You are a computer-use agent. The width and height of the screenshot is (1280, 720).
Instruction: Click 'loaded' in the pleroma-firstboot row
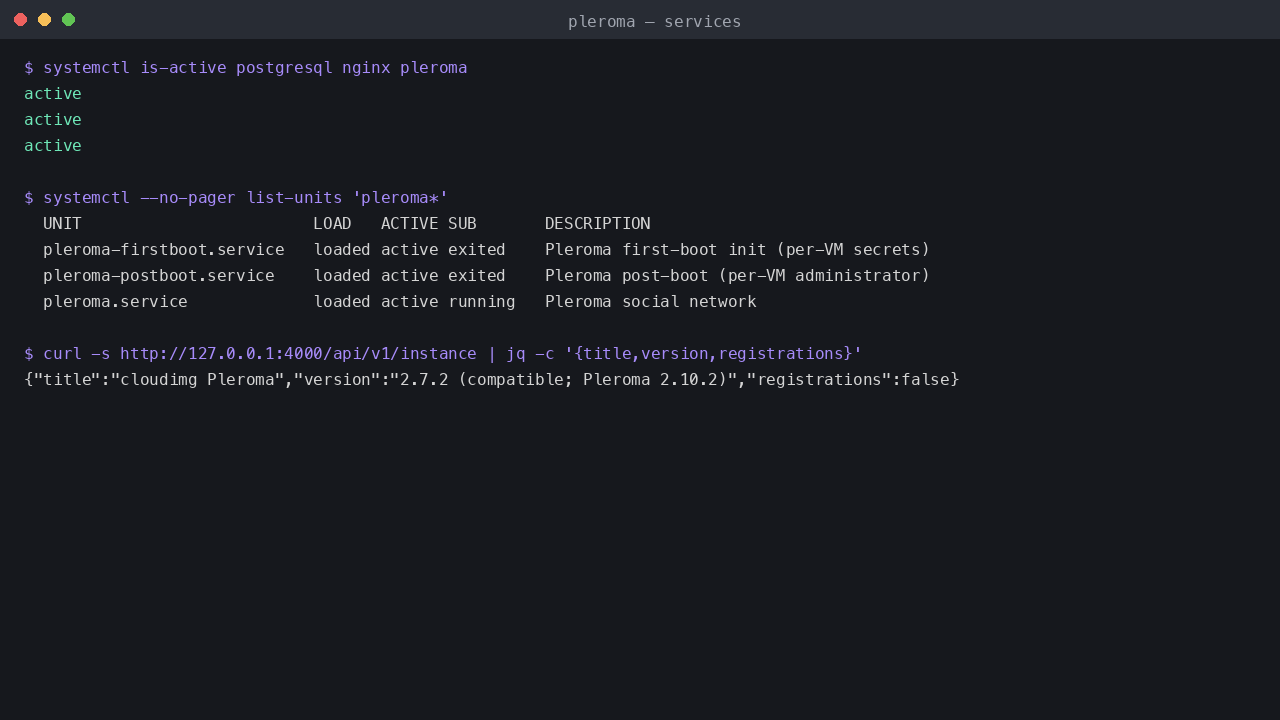(x=342, y=250)
